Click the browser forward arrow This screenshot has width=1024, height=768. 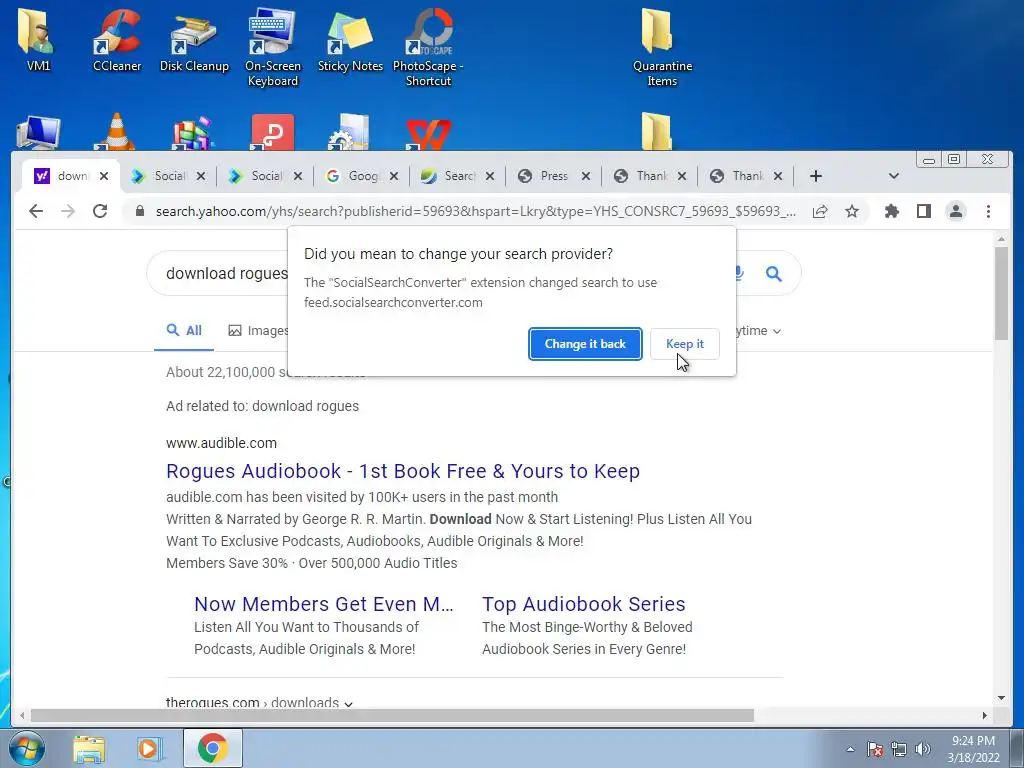click(68, 211)
